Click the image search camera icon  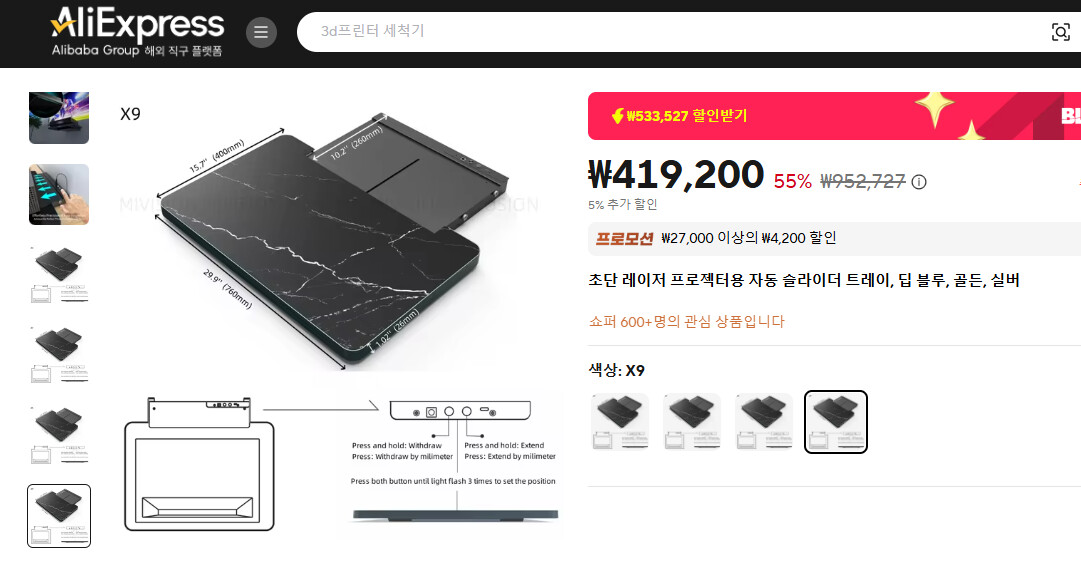tap(1060, 32)
